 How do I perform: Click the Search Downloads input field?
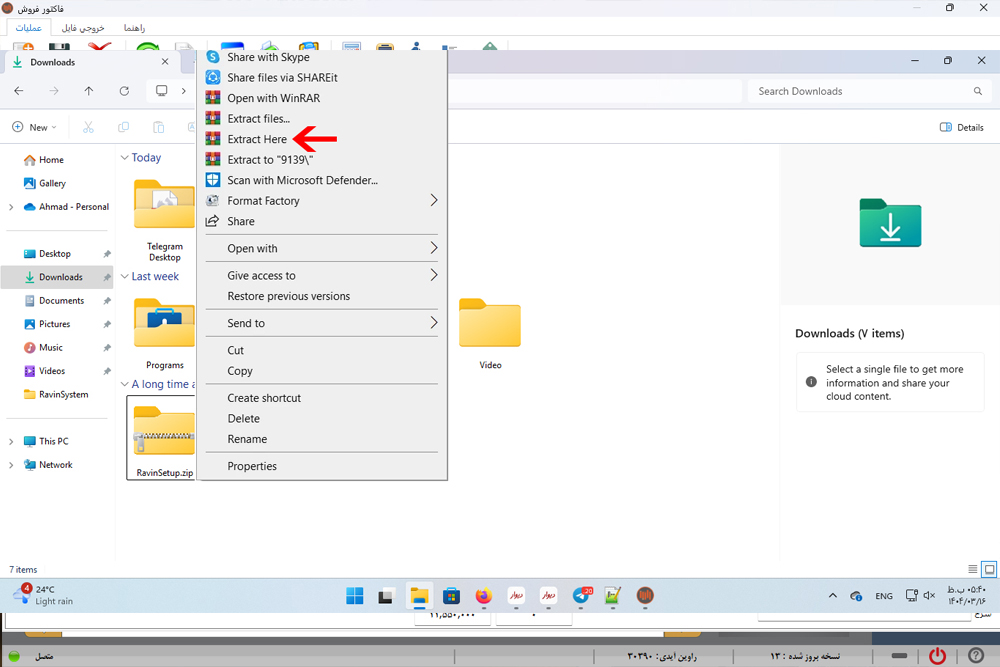tap(860, 91)
